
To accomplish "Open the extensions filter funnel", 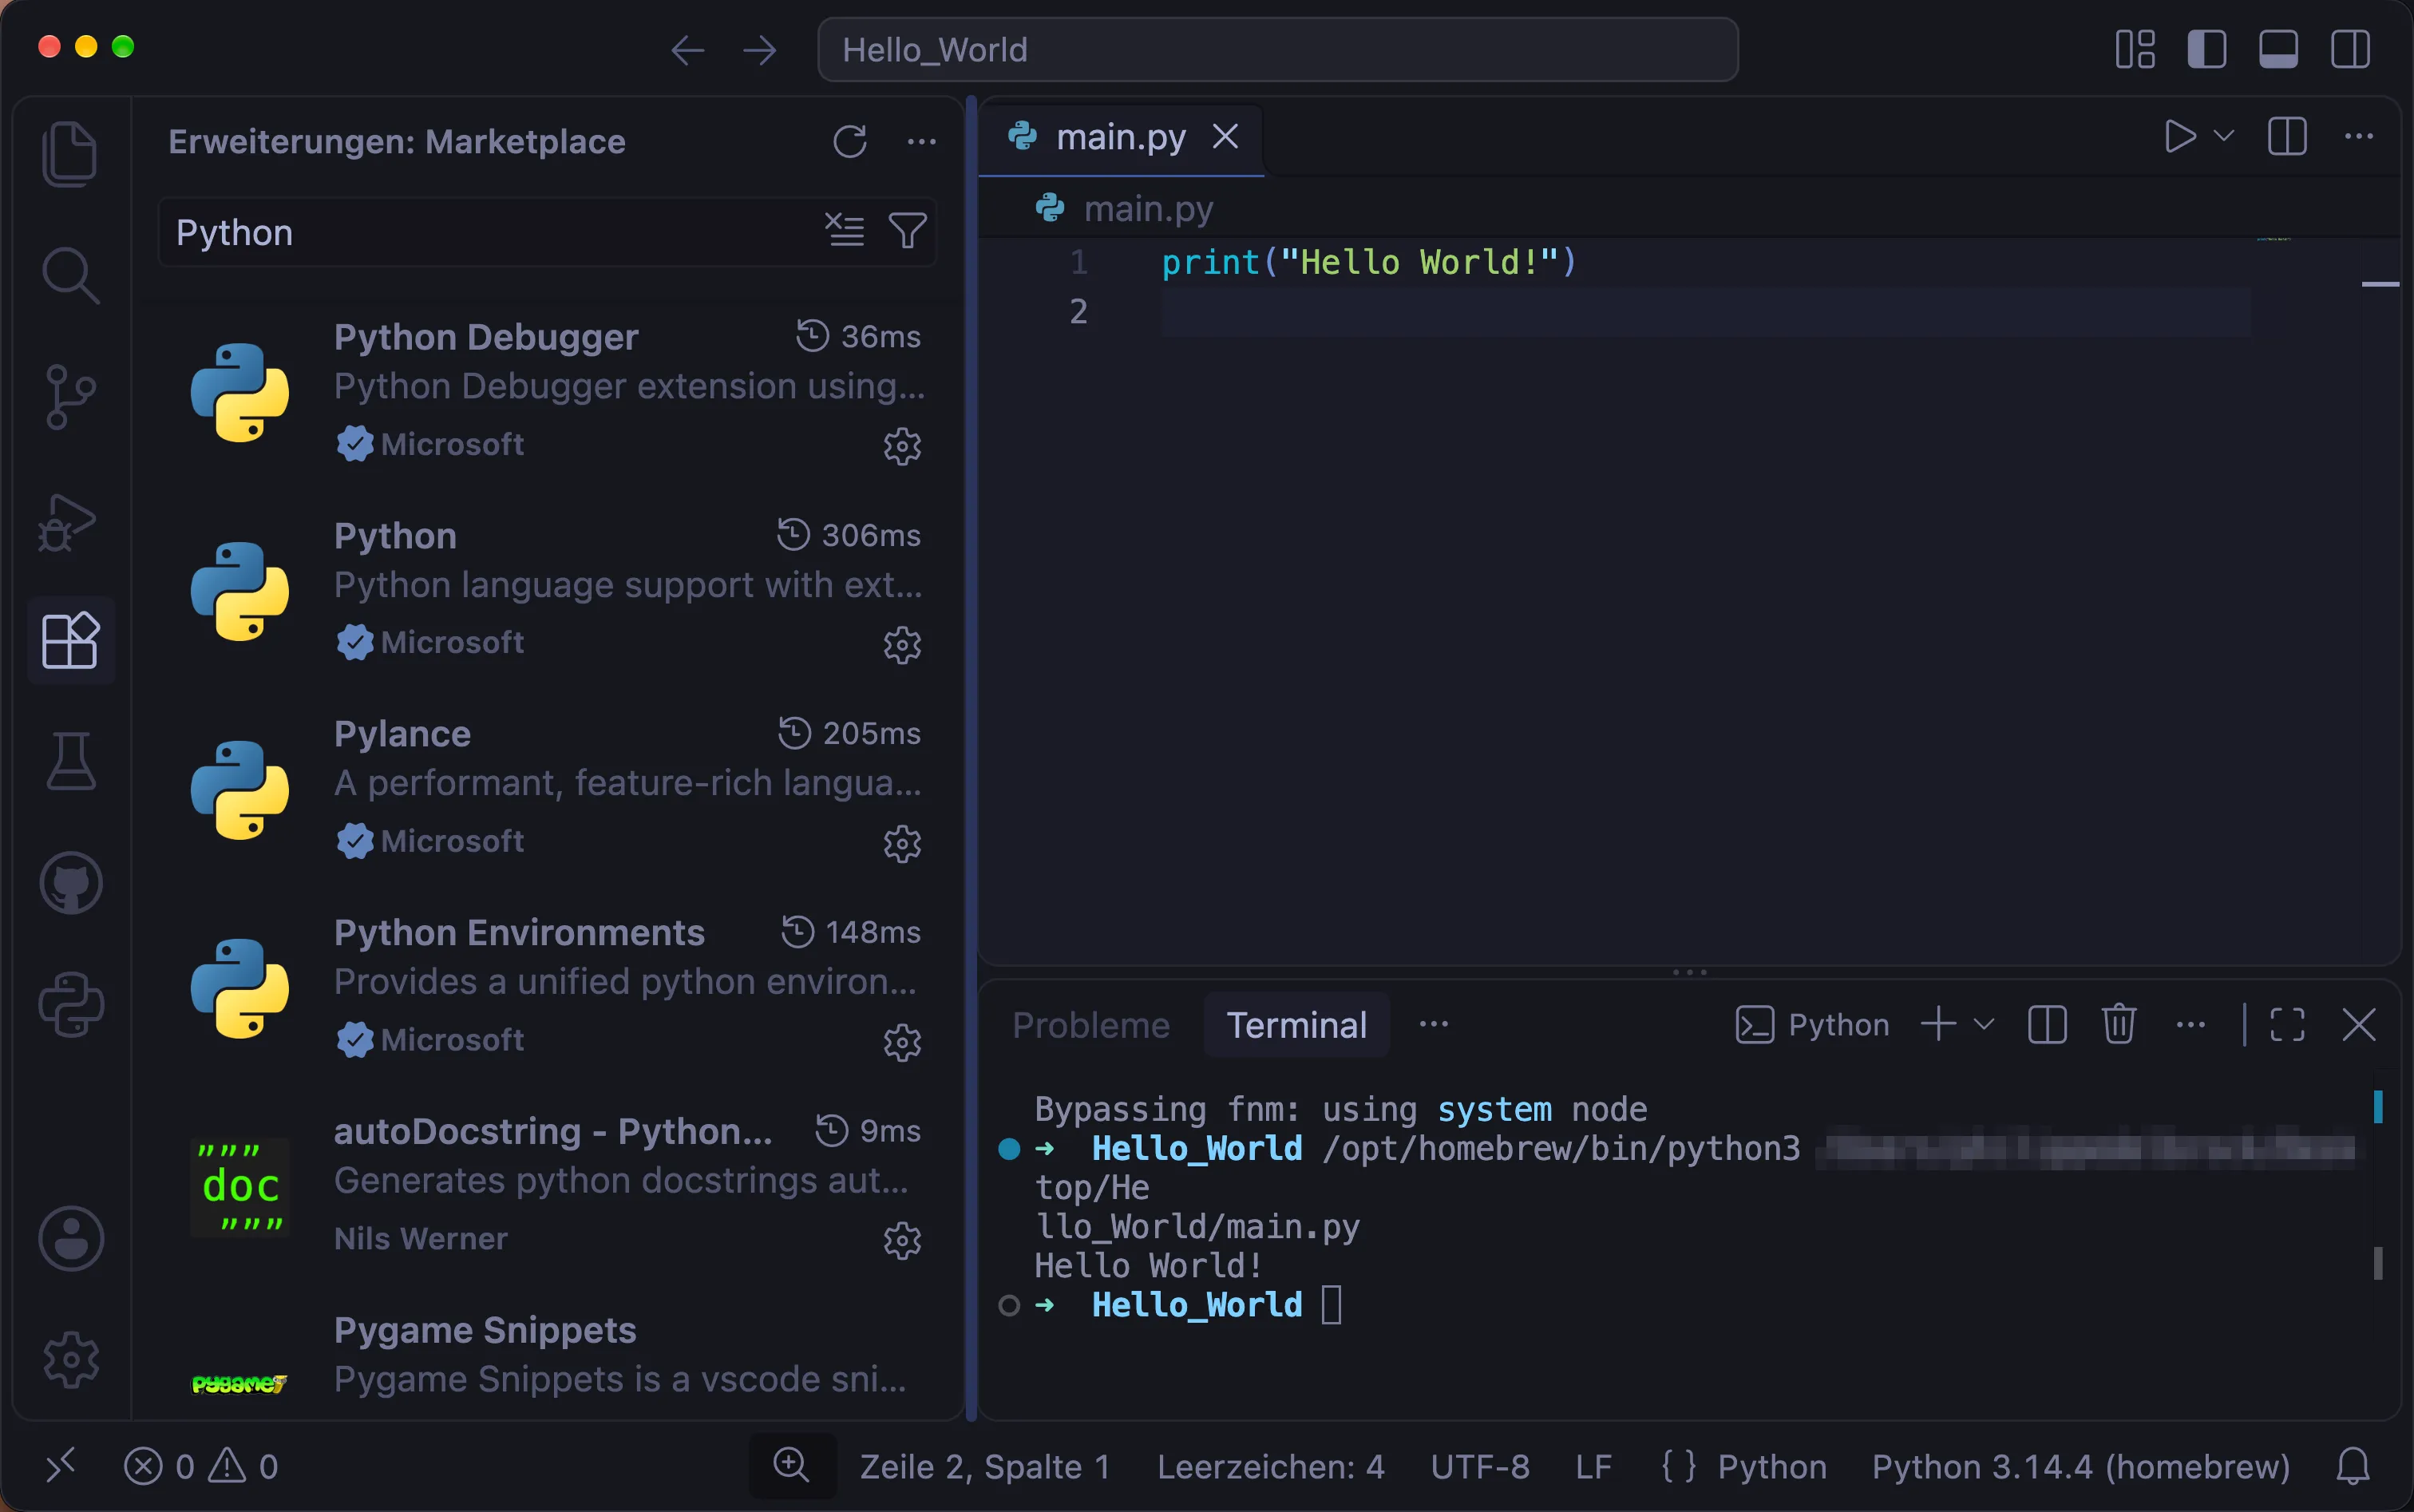I will (907, 231).
